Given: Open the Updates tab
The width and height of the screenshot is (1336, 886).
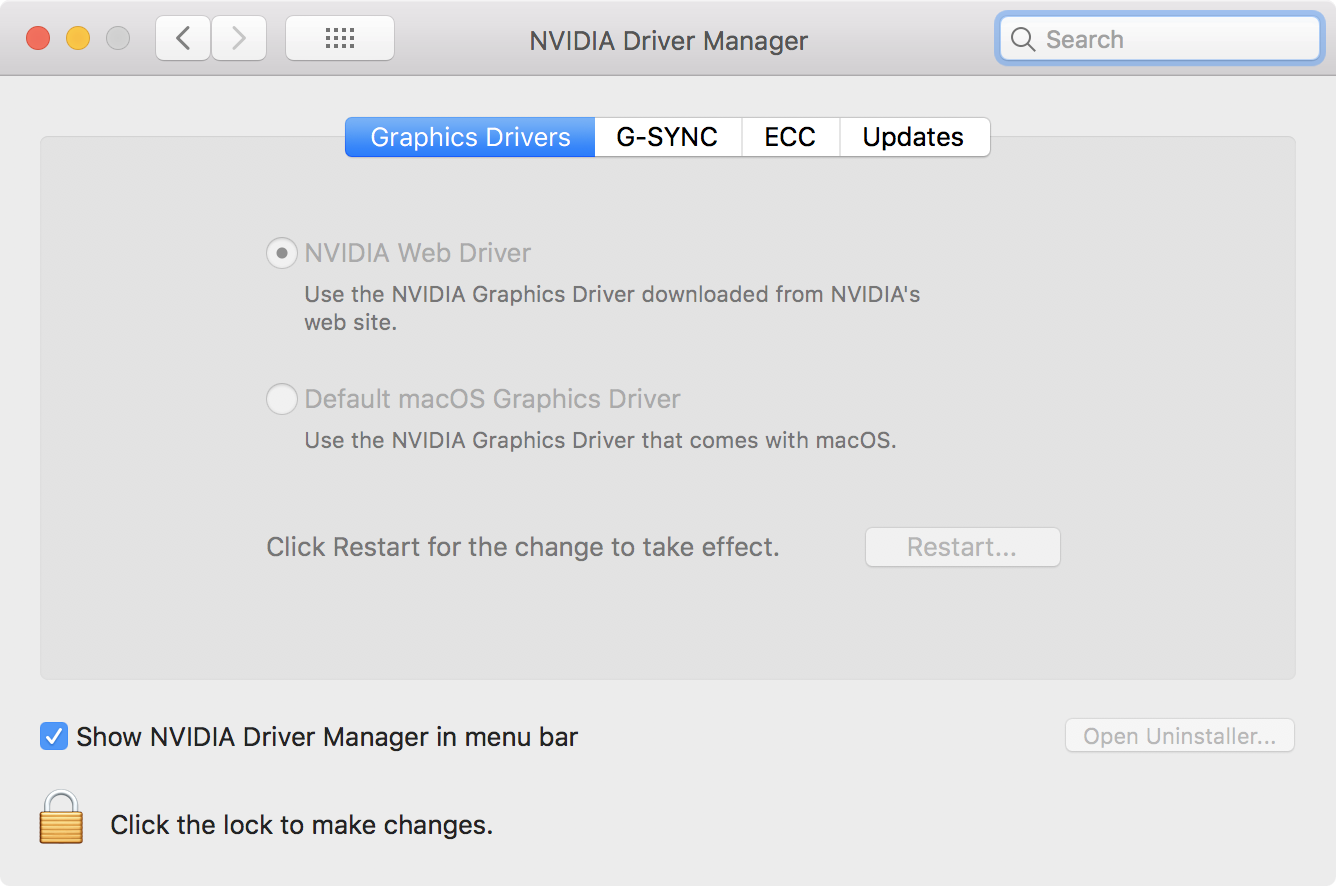Looking at the screenshot, I should (x=913, y=137).
